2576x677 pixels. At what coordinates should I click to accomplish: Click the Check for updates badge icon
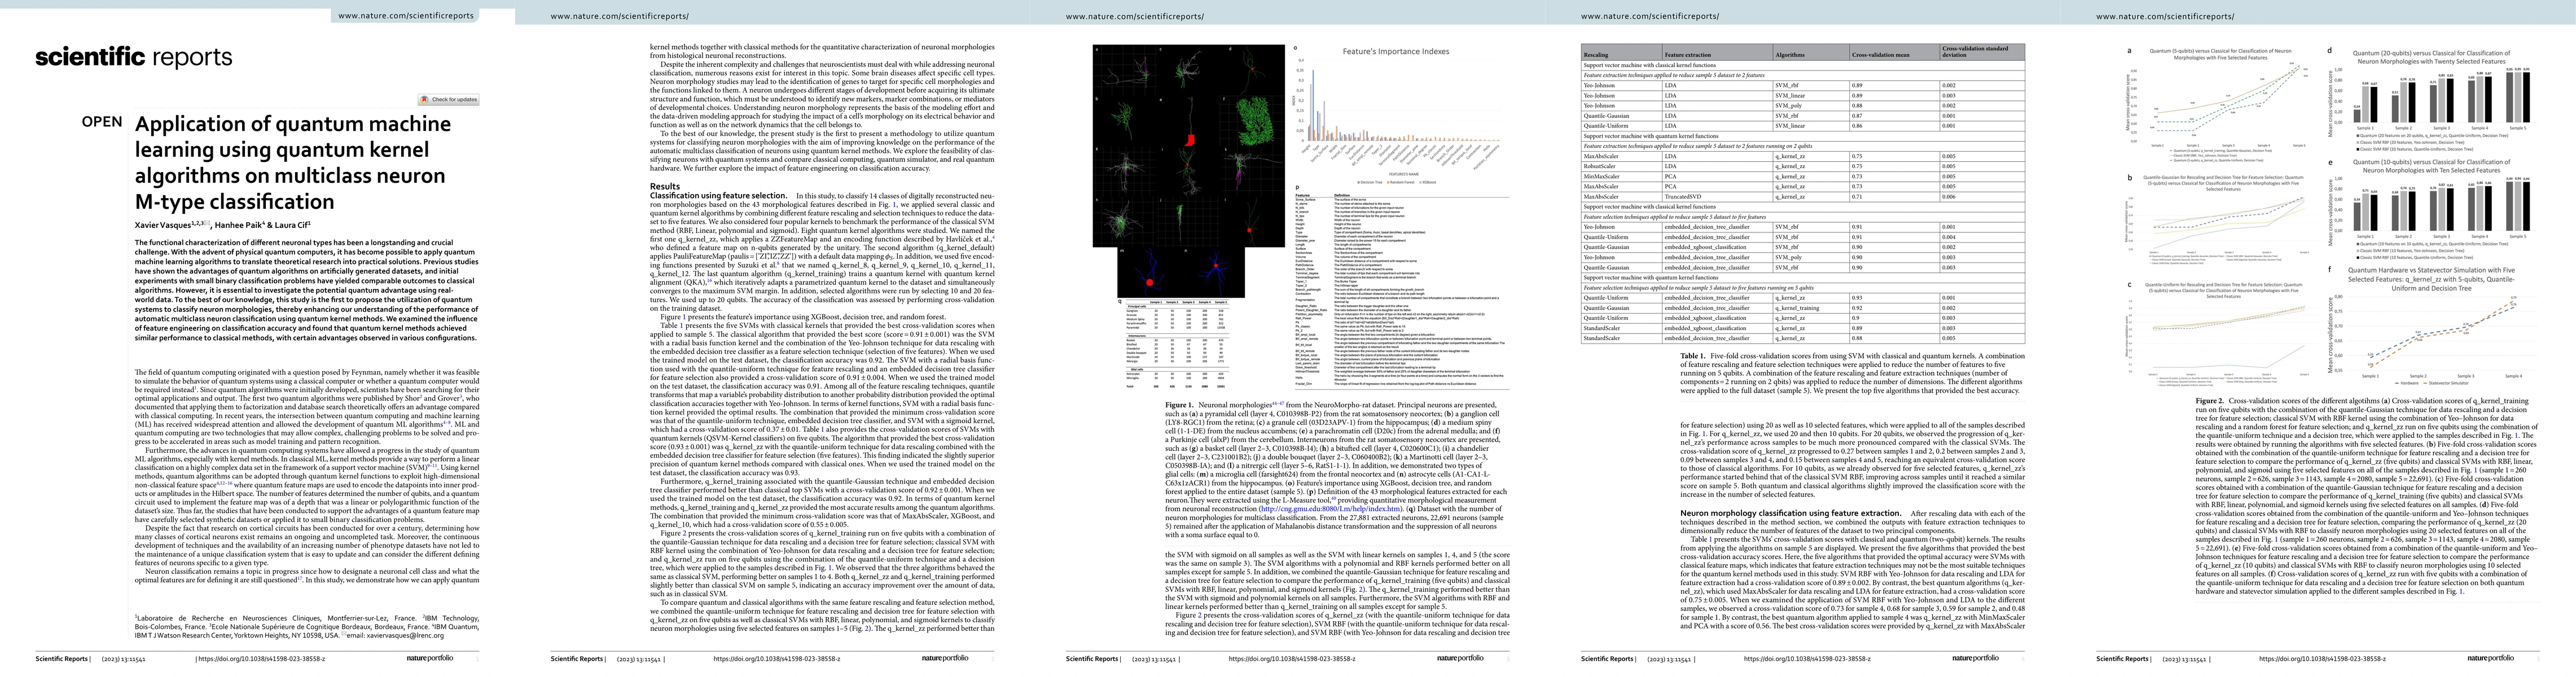[x=448, y=99]
